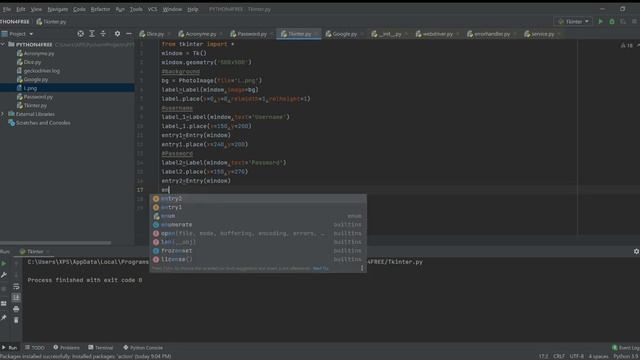Open the Run tool window button
This screenshot has height=360, width=640.
pyautogui.click(x=9, y=348)
